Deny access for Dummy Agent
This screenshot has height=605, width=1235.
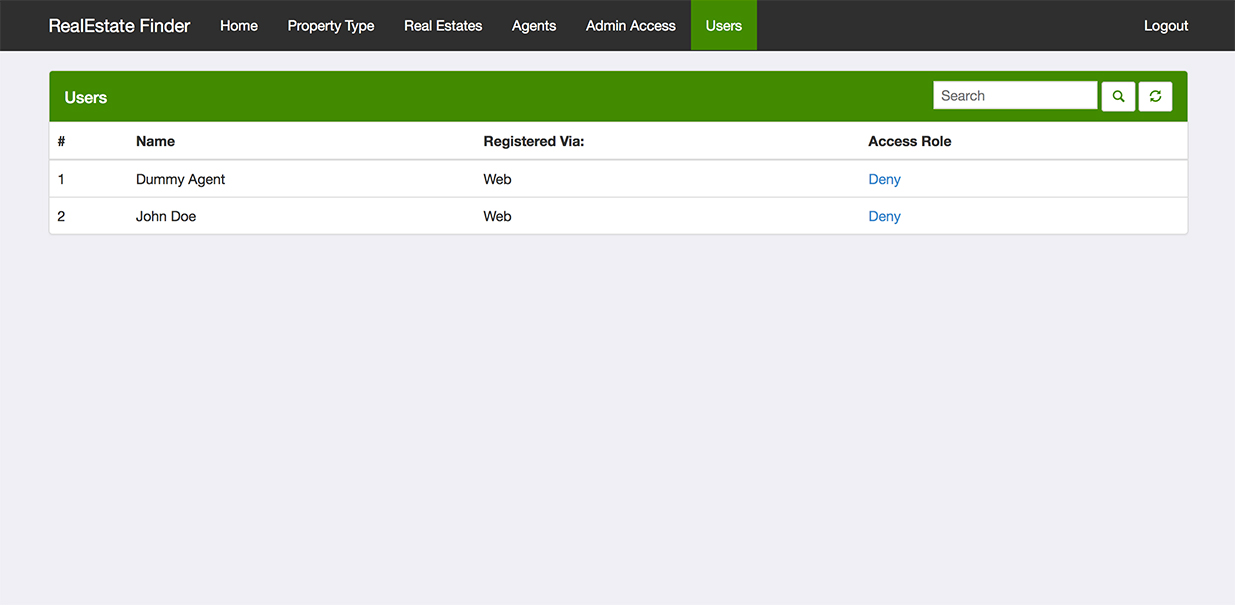(884, 179)
